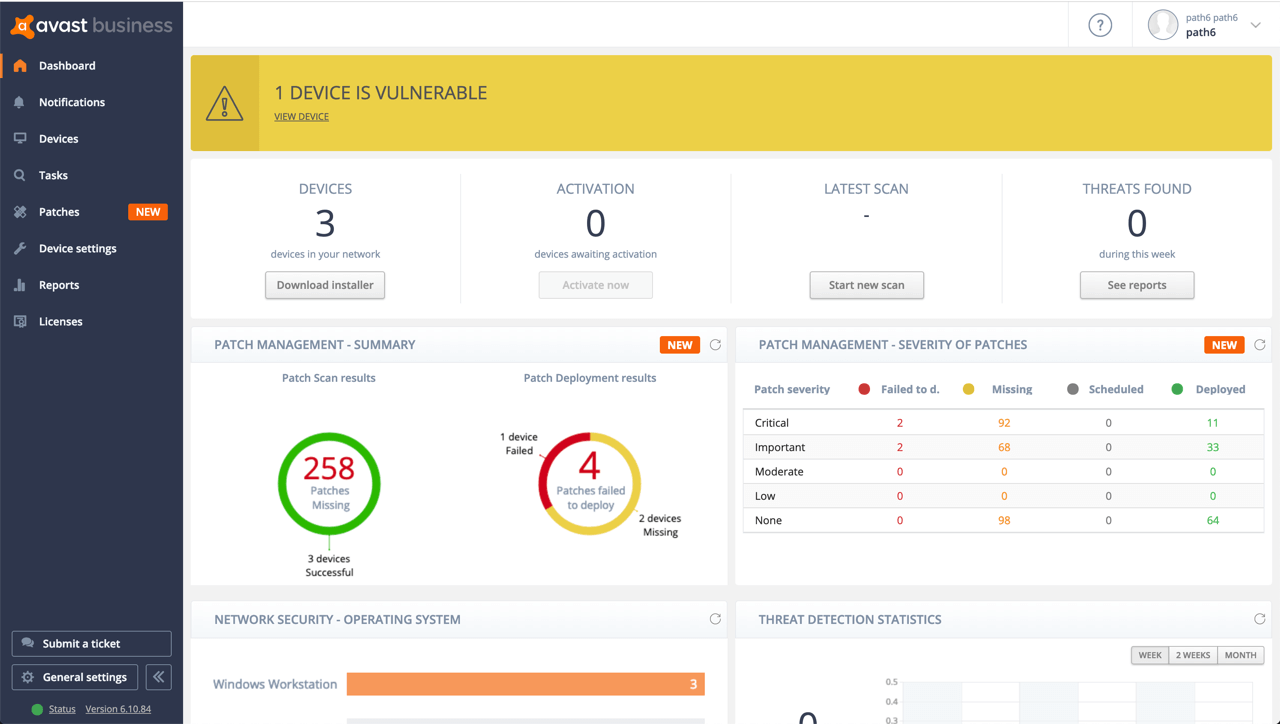
Task: Click the help question mark icon
Action: click(x=1100, y=26)
